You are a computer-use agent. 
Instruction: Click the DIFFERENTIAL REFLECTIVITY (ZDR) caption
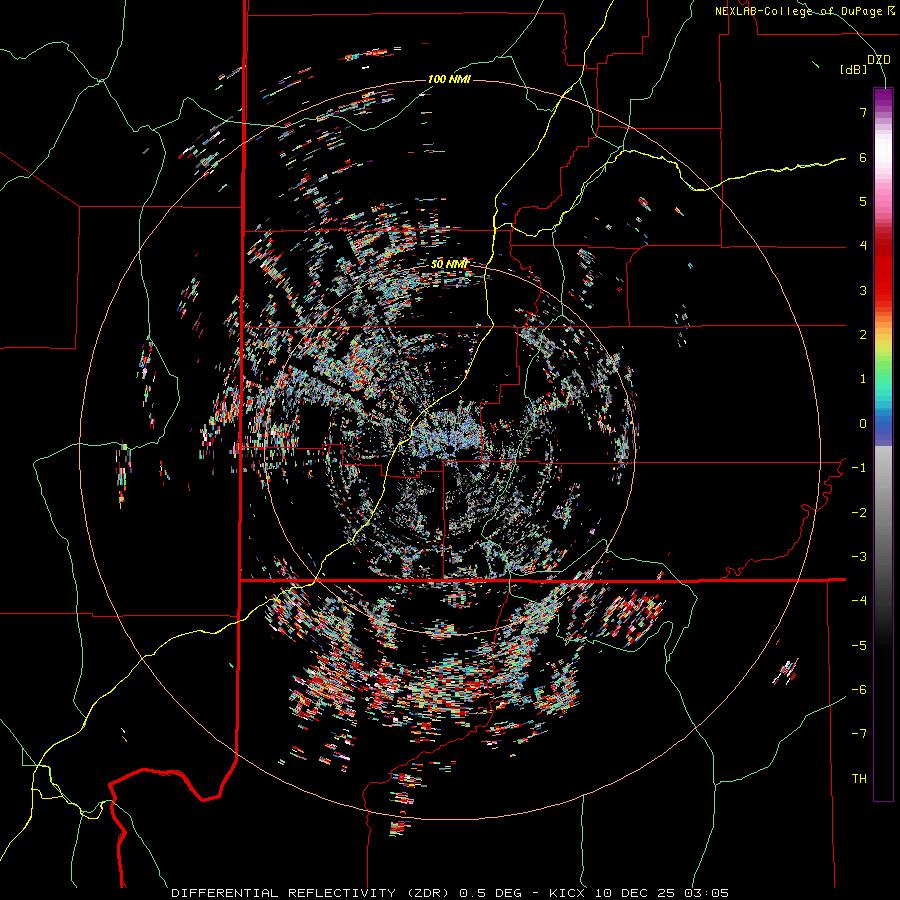click(312, 893)
